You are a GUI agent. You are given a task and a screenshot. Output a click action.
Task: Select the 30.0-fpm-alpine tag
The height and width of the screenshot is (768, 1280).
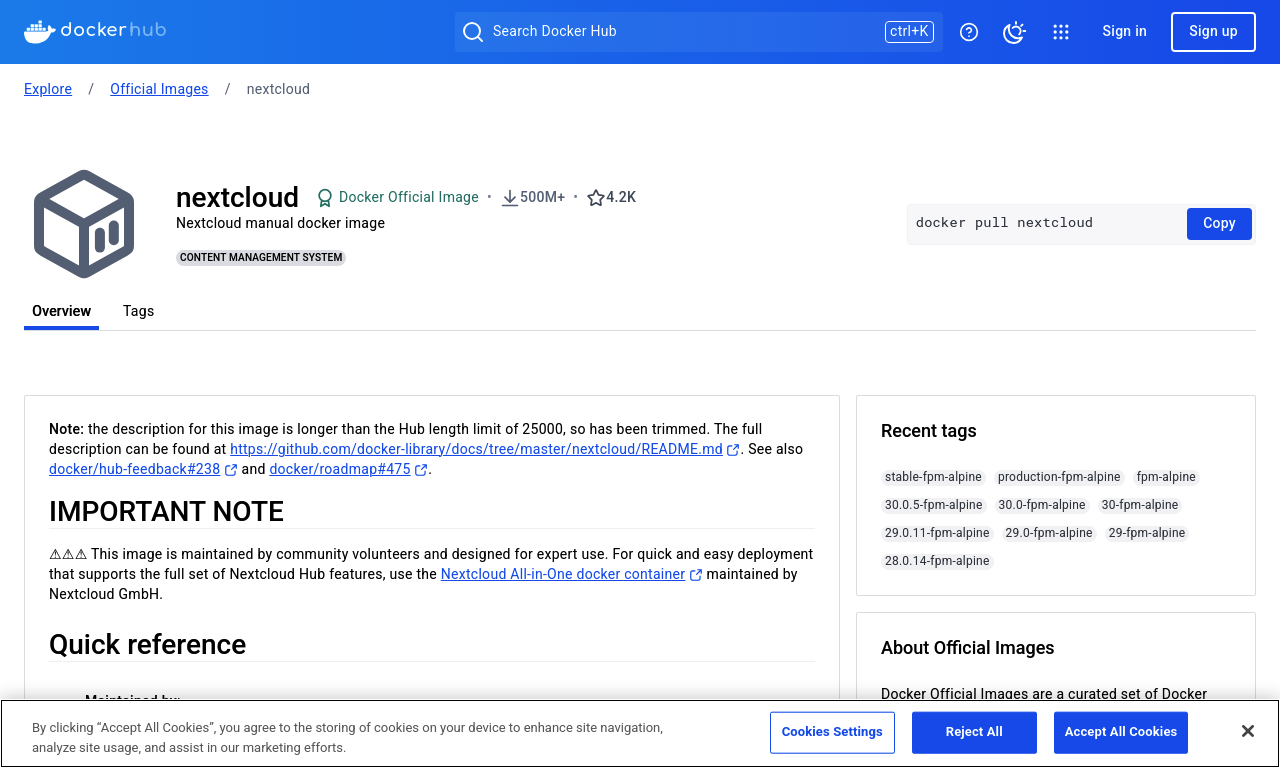coord(1042,505)
